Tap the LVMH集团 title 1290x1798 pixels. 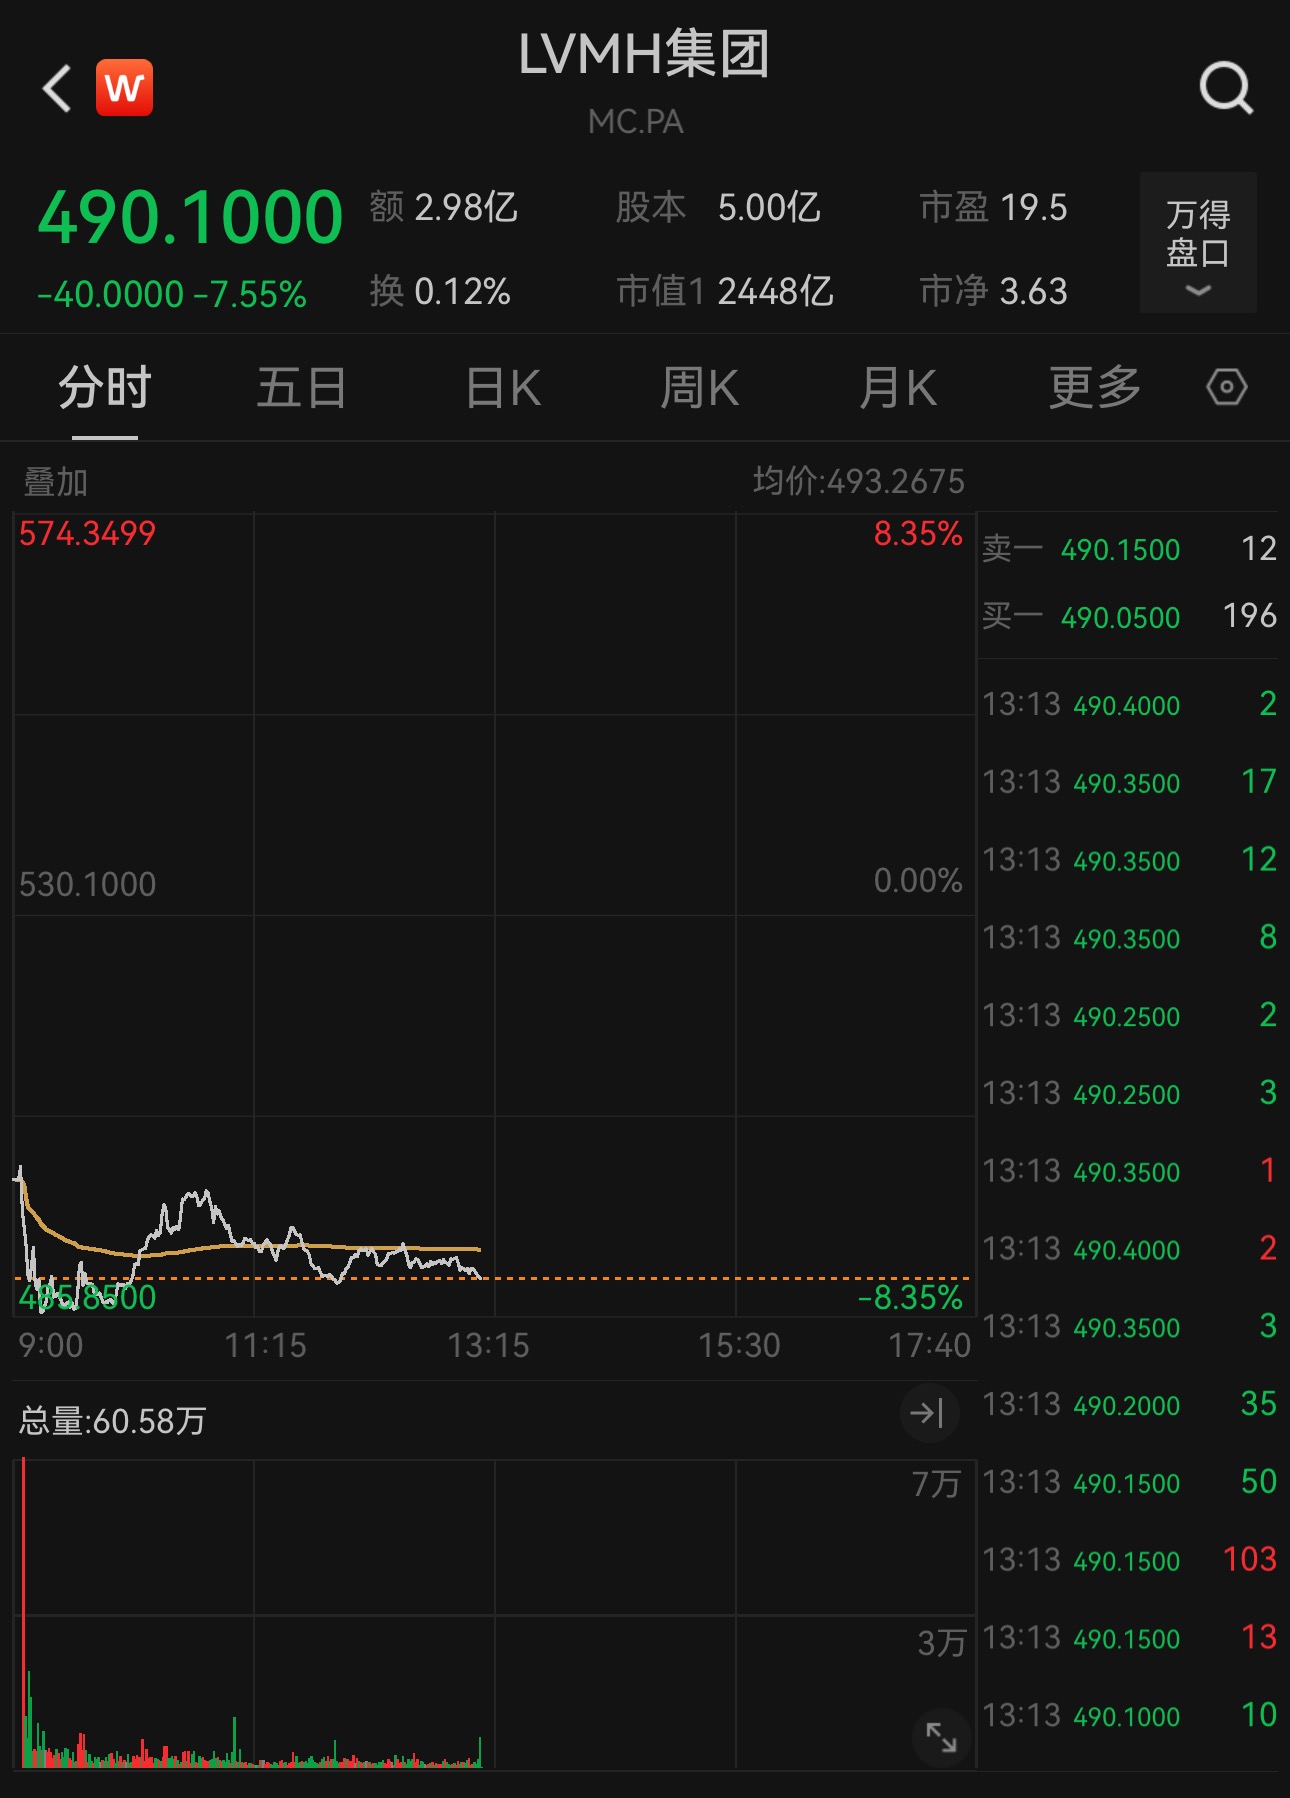(x=644, y=54)
